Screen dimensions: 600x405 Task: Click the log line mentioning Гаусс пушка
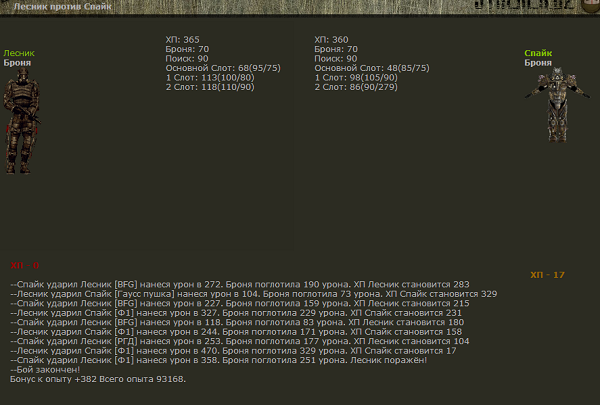click(253, 294)
